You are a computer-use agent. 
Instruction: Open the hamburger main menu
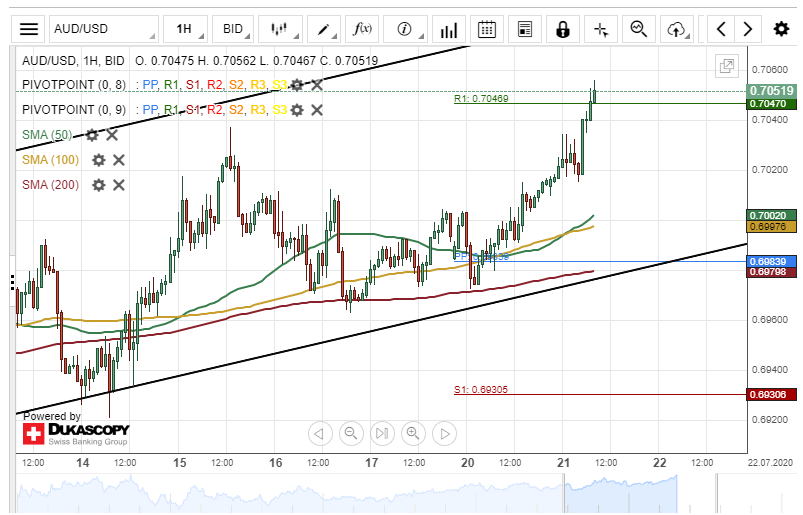click(30, 29)
